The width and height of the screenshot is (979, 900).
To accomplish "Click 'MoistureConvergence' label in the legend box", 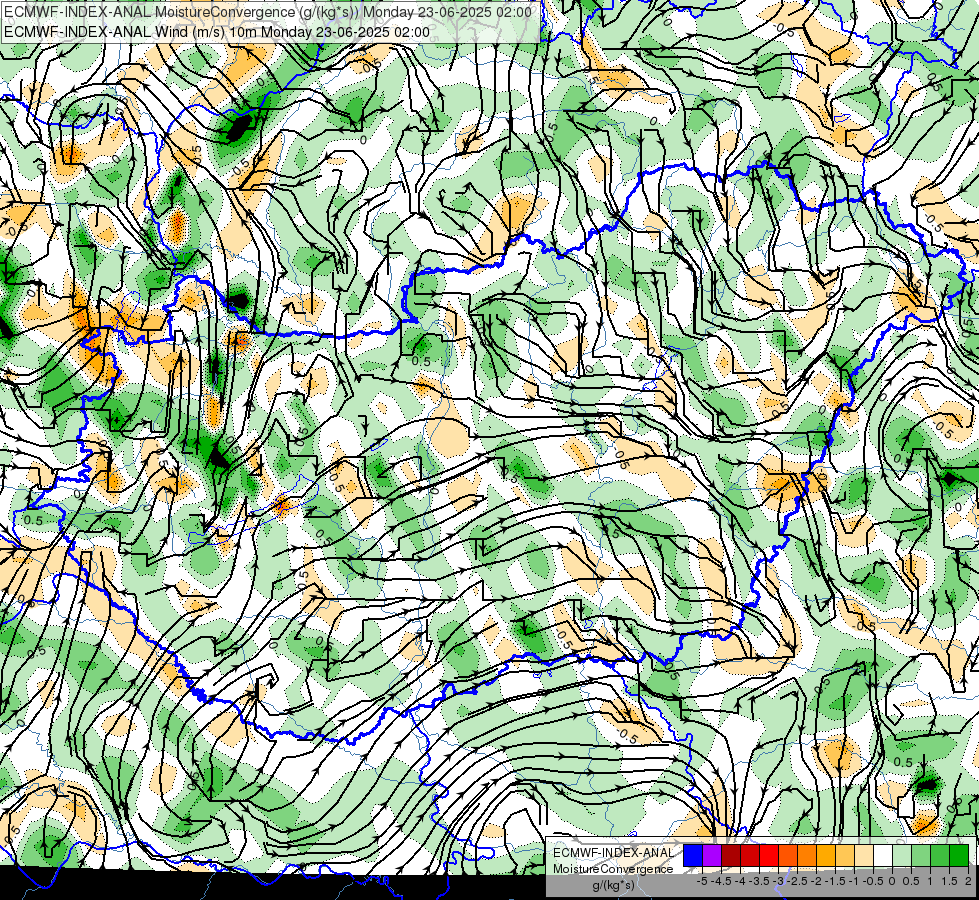I will (x=613, y=869).
